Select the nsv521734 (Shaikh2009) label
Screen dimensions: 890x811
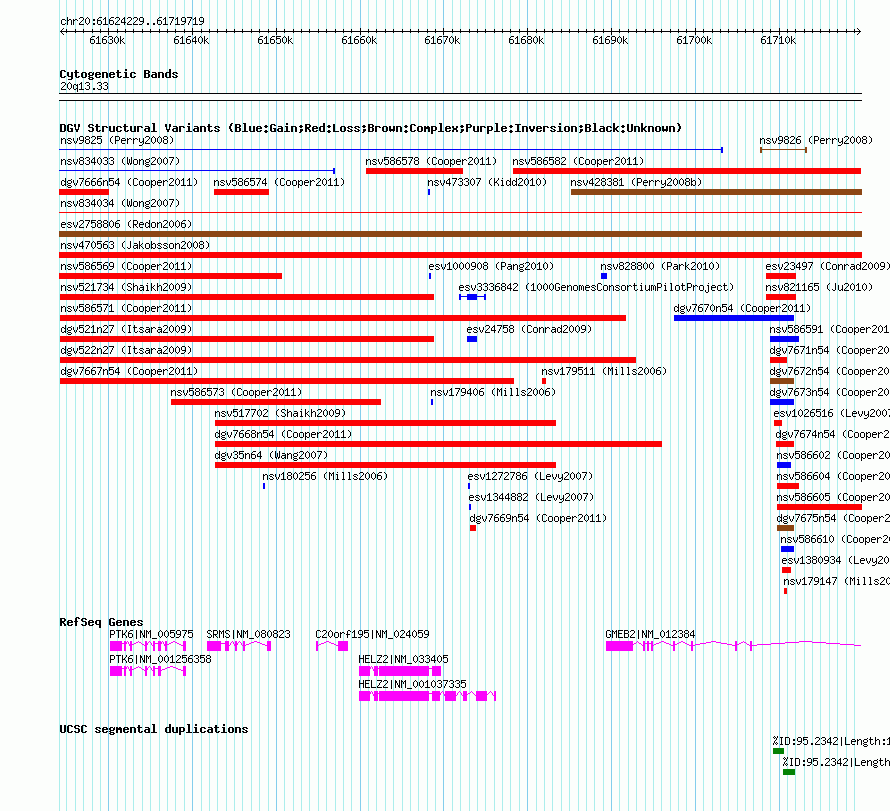coord(126,287)
